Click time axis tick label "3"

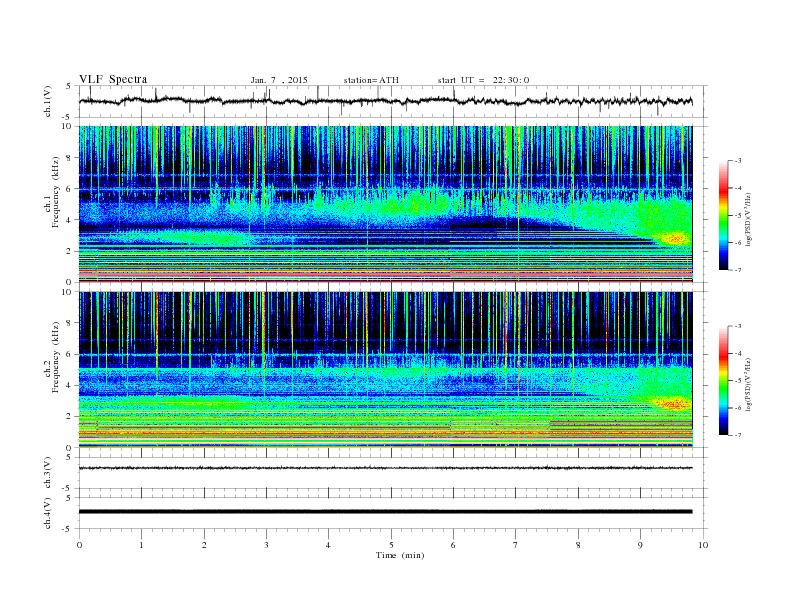pyautogui.click(x=266, y=545)
